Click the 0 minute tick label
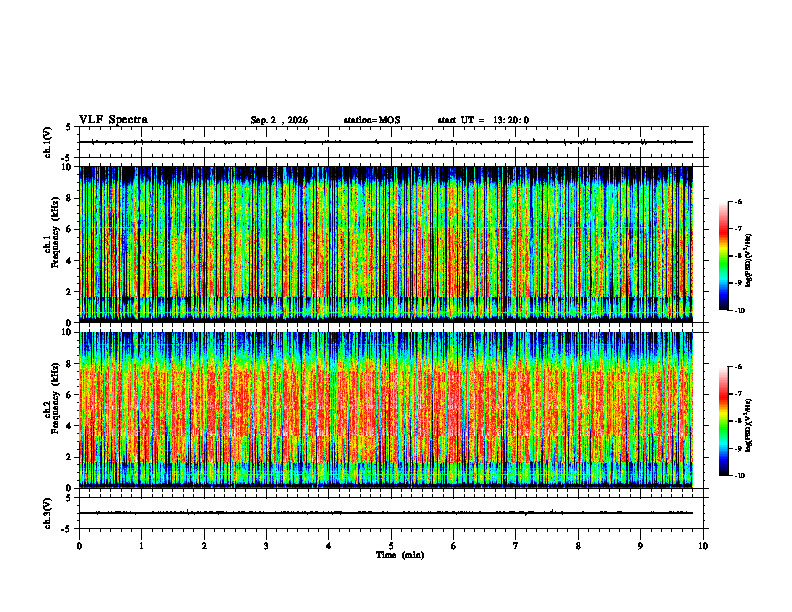This screenshot has height=612, width=792. pos(79,546)
